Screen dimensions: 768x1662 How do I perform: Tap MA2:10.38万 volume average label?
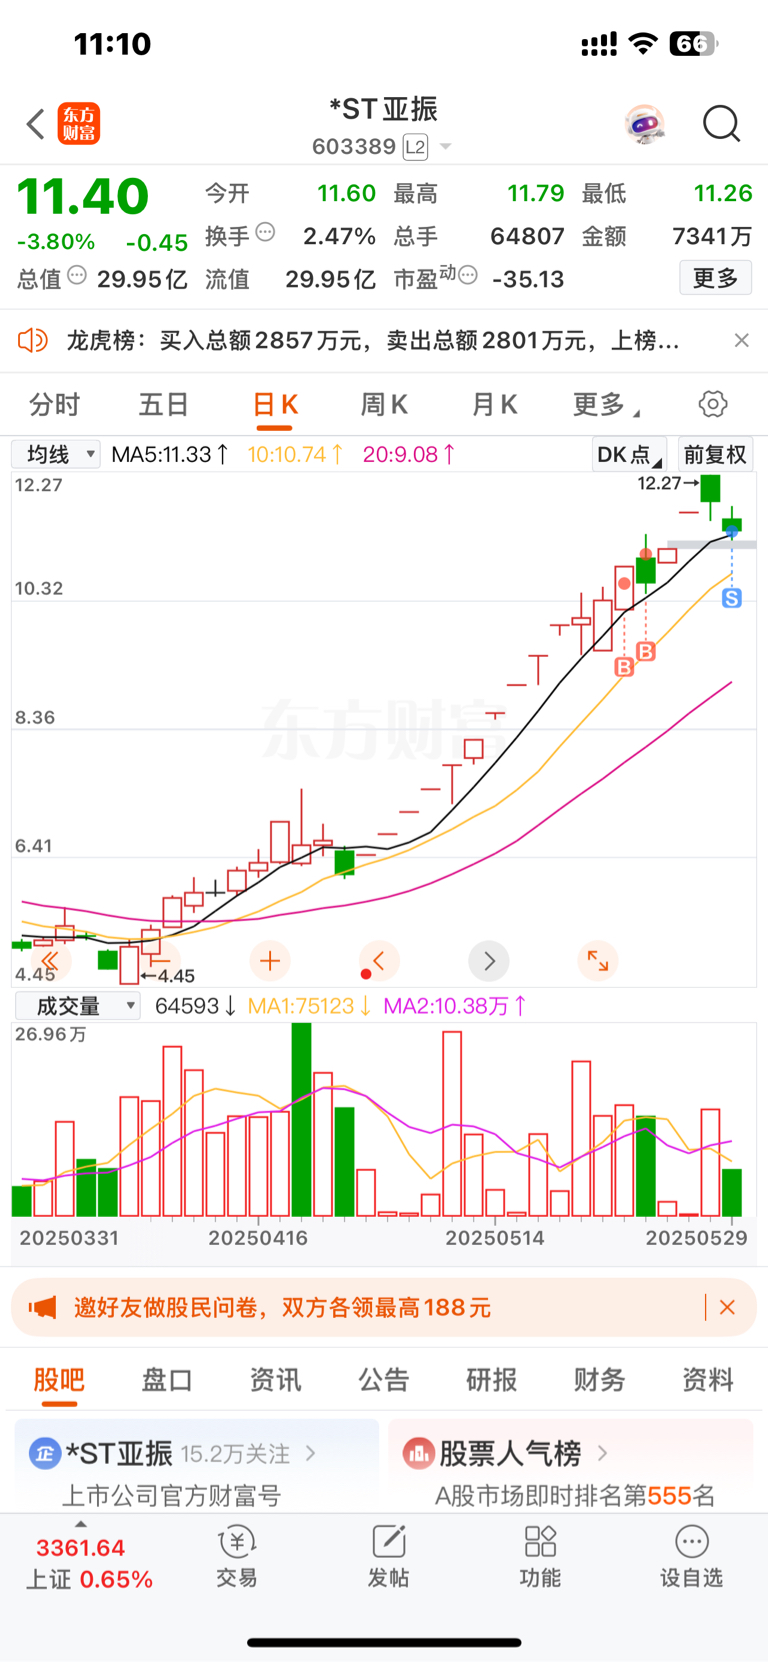pyautogui.click(x=455, y=1006)
